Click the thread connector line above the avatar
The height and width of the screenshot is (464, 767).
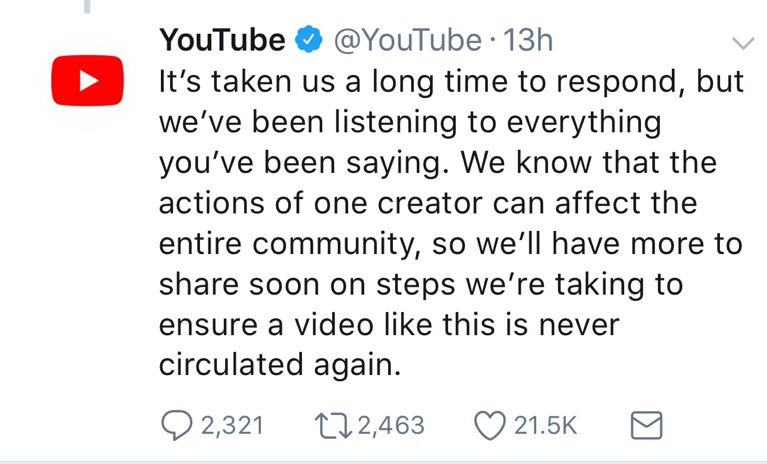(88, 8)
